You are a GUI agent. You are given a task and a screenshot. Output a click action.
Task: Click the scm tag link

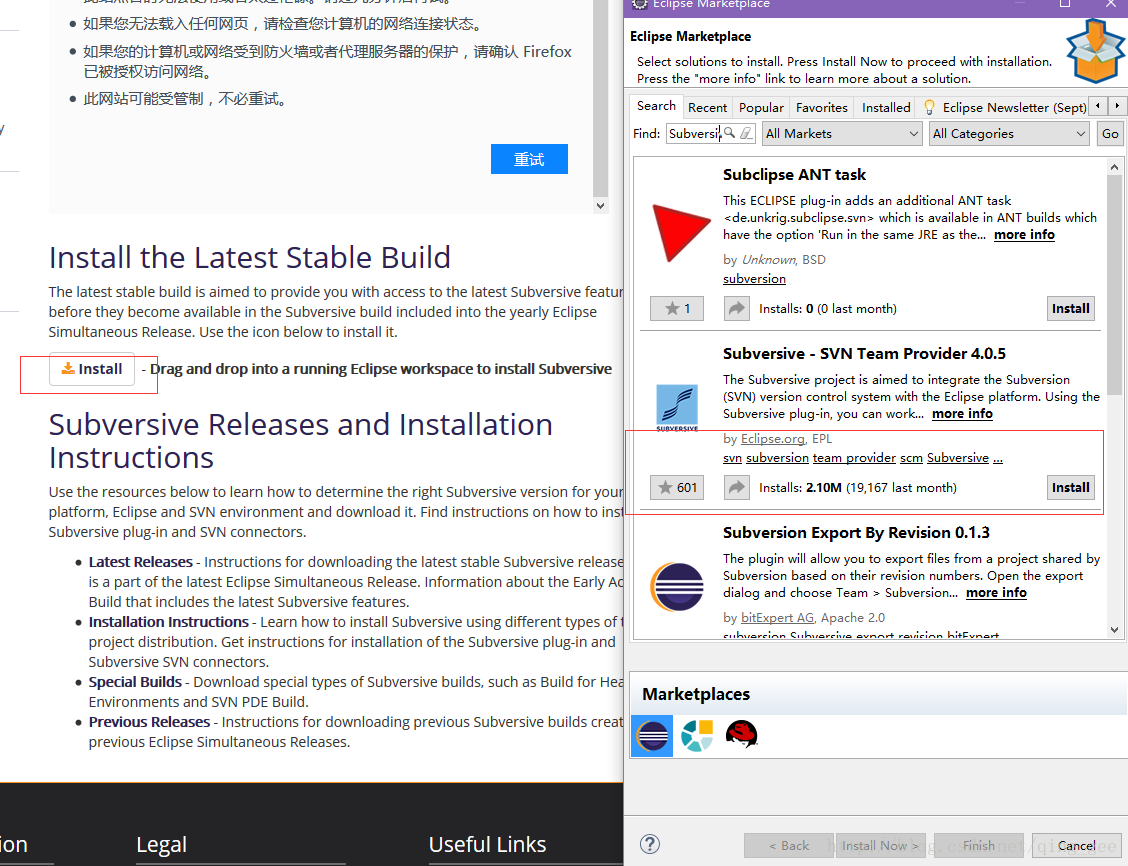point(911,458)
